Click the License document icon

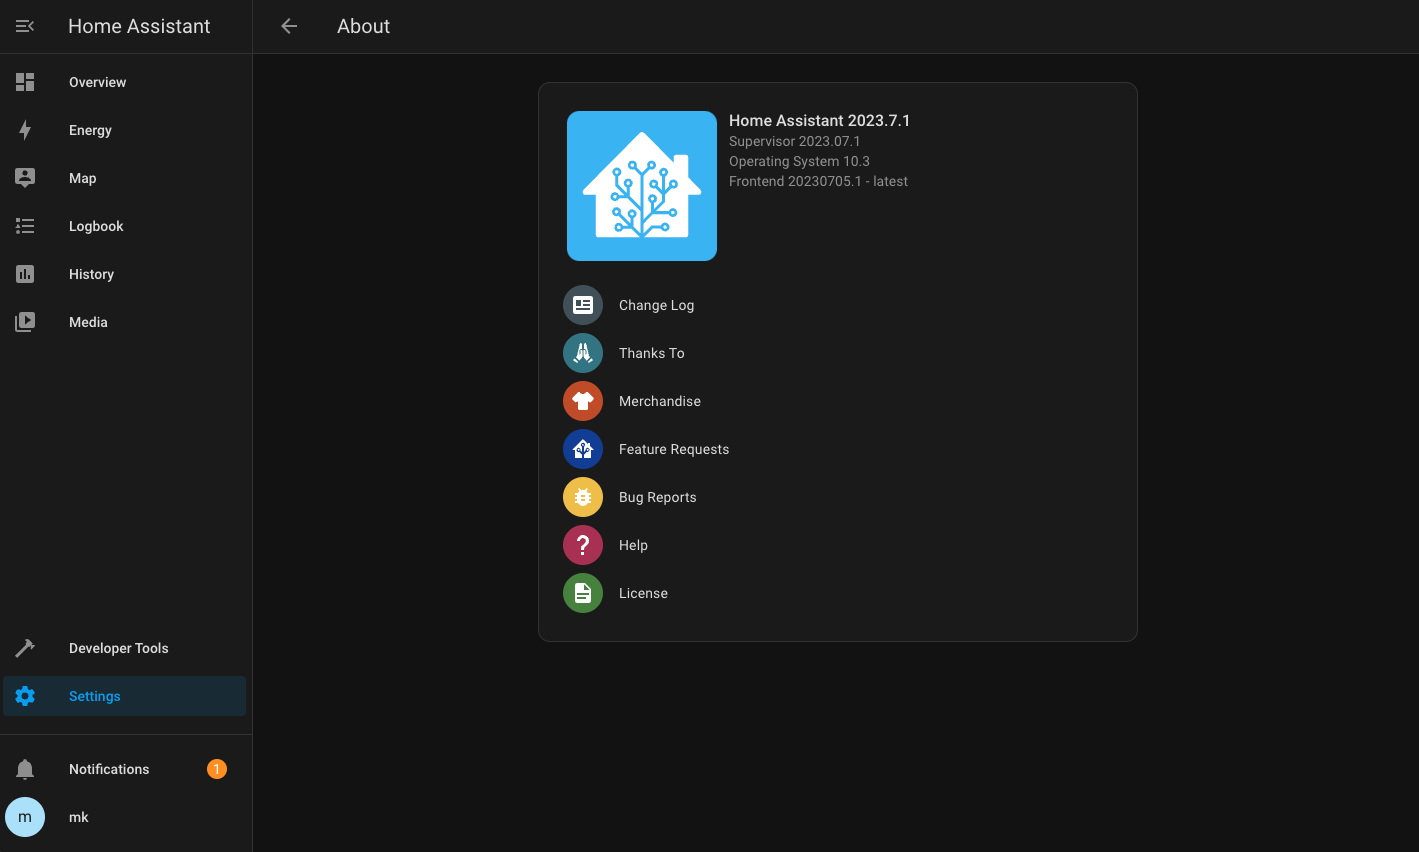pyautogui.click(x=583, y=593)
